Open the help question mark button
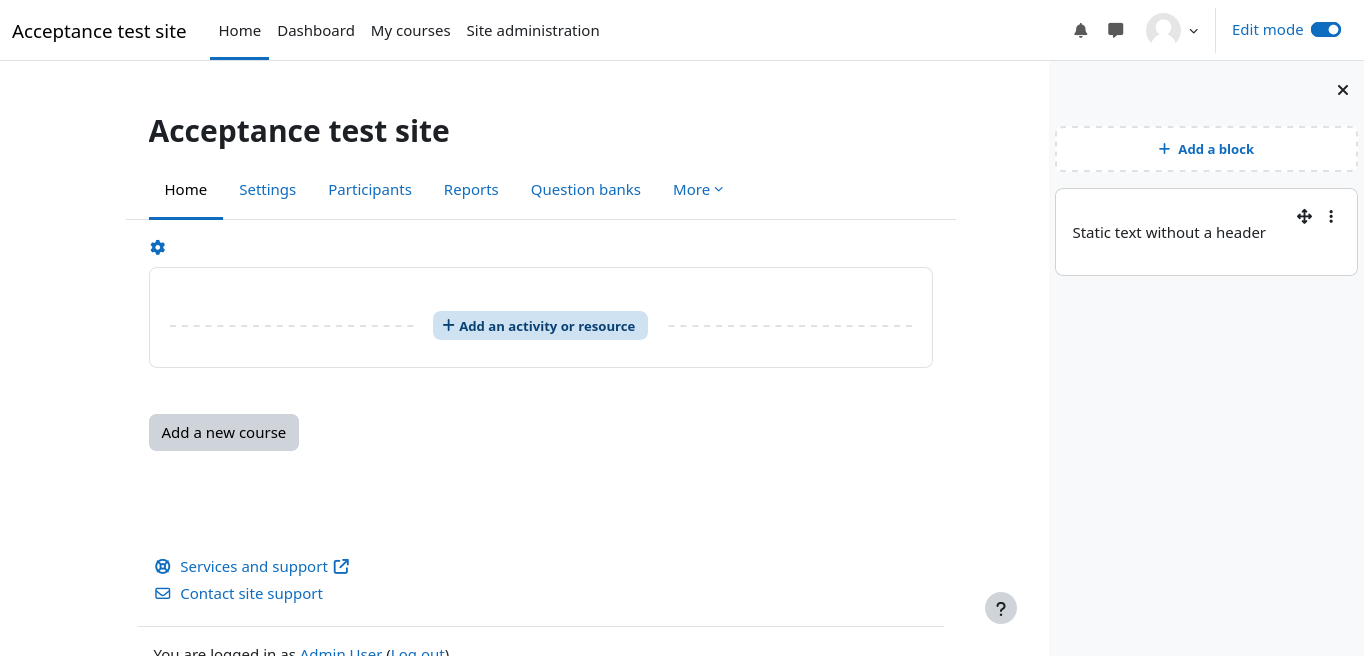Image resolution: width=1364 pixels, height=656 pixels. [x=1000, y=608]
